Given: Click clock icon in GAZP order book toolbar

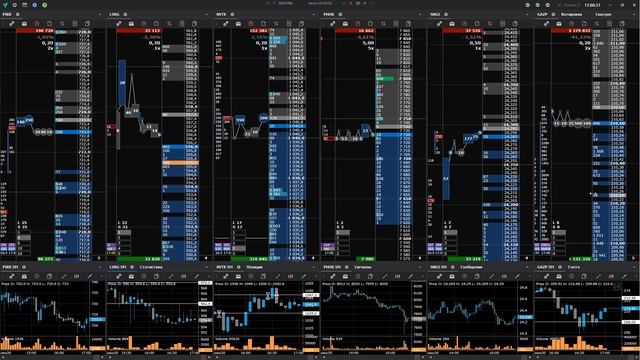Looking at the screenshot, I should coord(572,24).
